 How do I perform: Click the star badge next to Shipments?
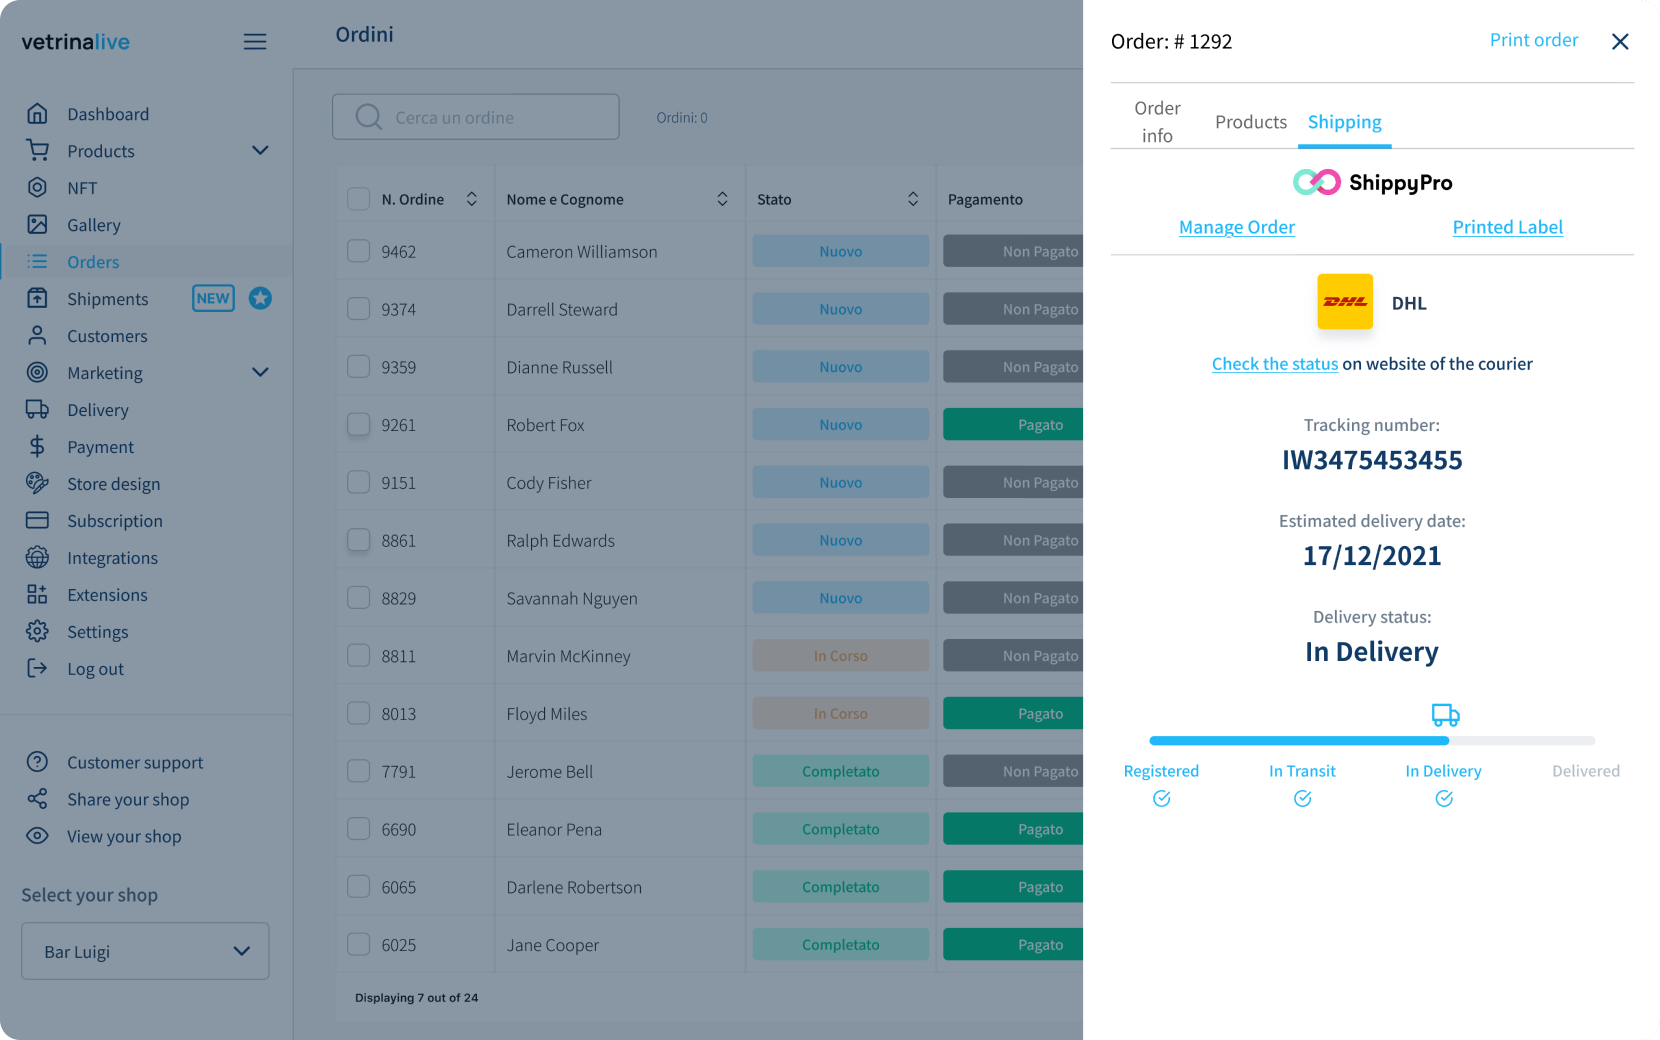260,298
